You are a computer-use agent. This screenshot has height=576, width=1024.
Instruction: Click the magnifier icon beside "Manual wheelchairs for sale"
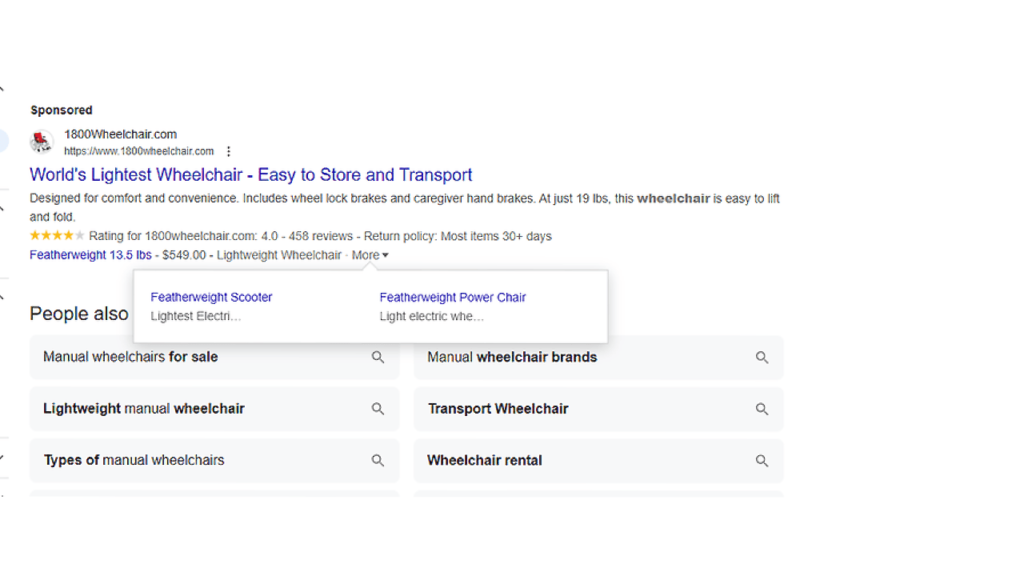coord(378,357)
